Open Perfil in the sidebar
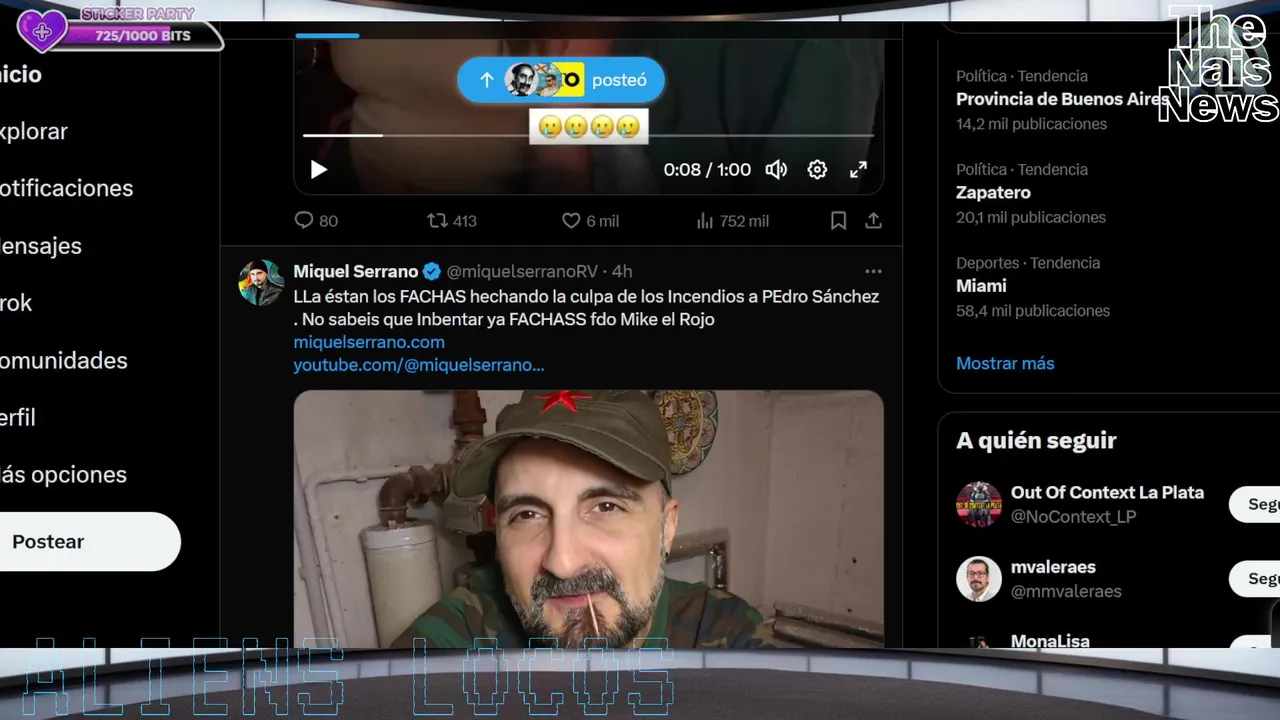 [x=18, y=417]
